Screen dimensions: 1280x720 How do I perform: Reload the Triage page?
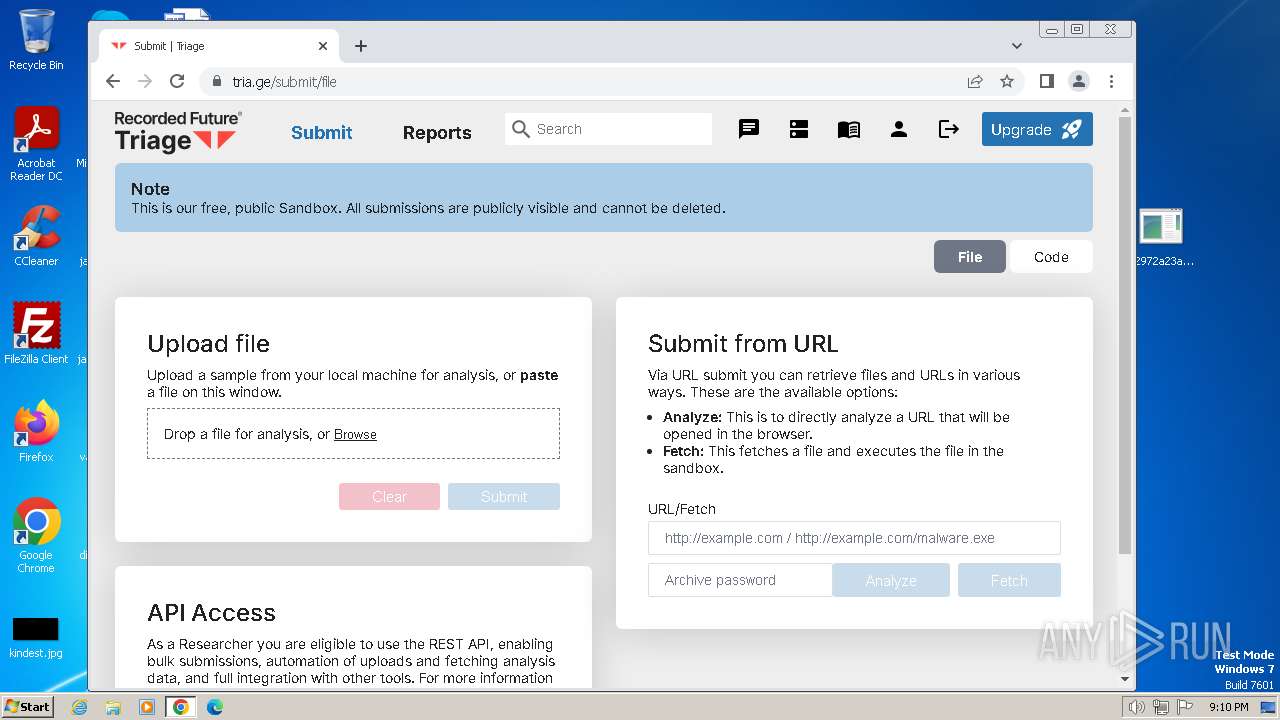click(177, 82)
